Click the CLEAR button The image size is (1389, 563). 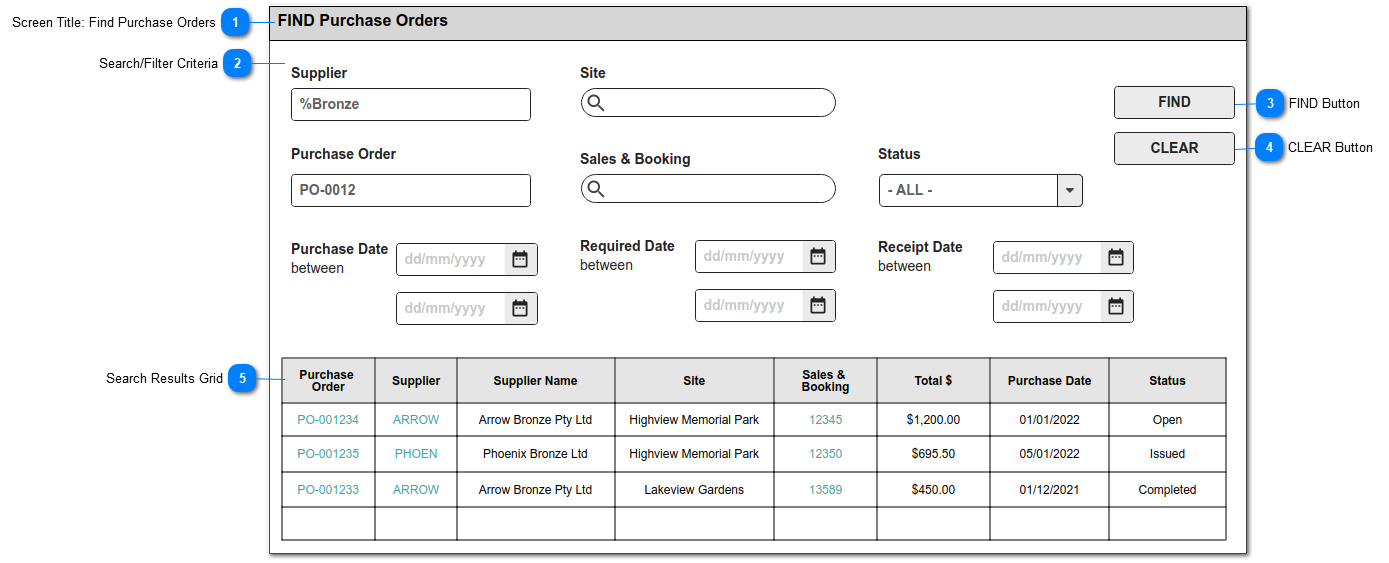pos(1174,148)
